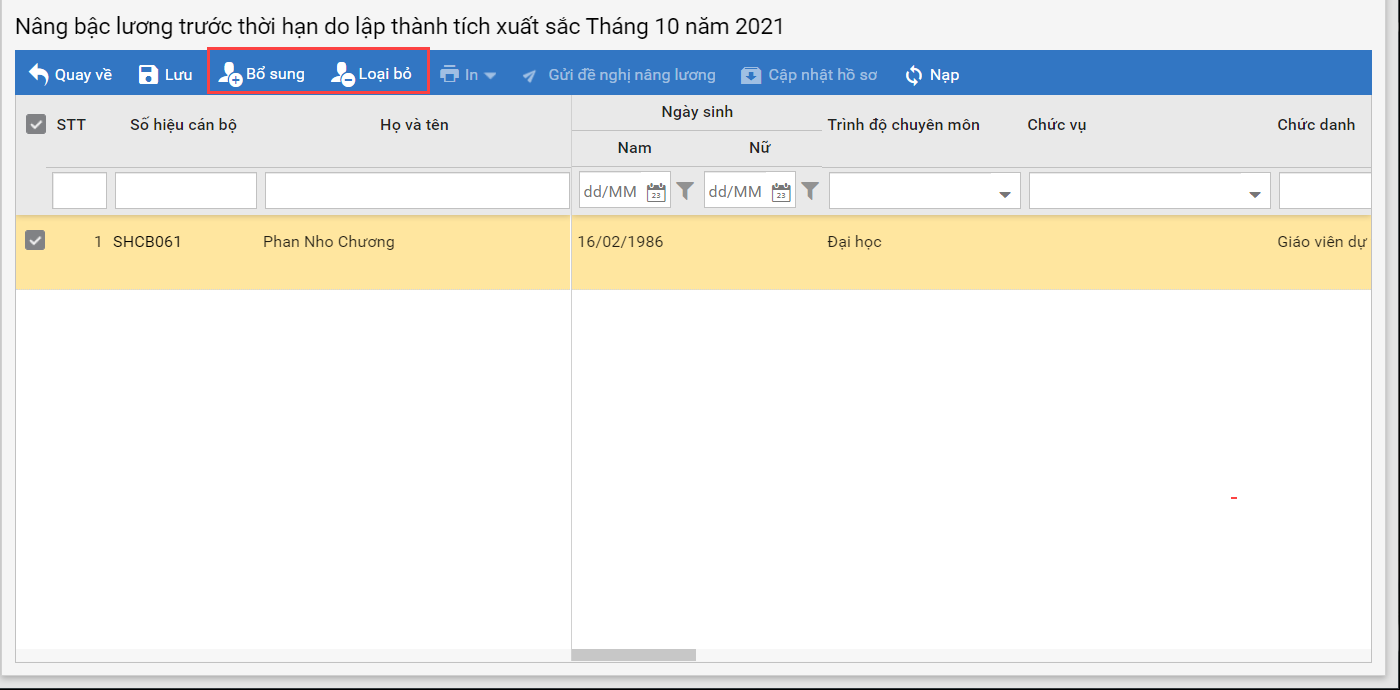Click the Loại bỏ remove-person icon
Viewport: 1400px width, 690px height.
(x=343, y=75)
